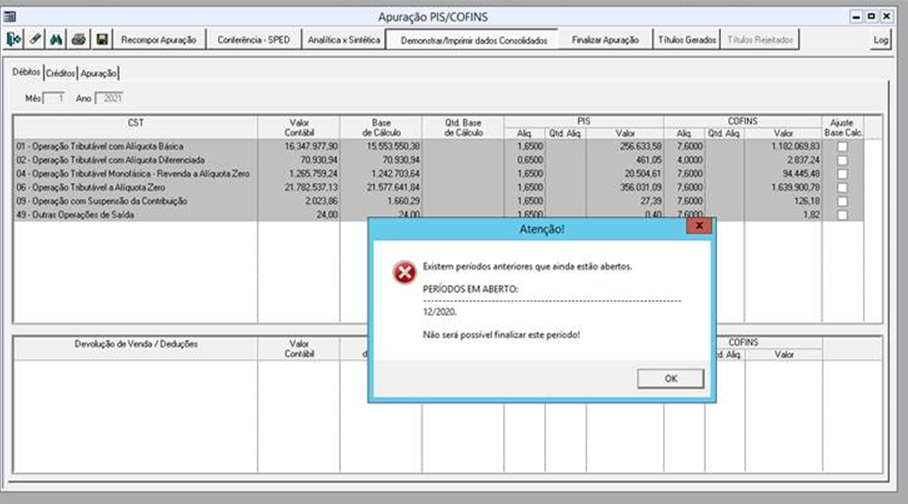
Task: Click the Finalizar Apuração button
Action: coord(605,39)
